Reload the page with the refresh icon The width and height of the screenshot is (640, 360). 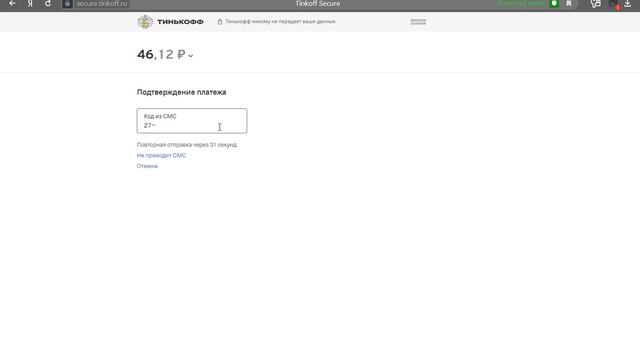(x=48, y=3)
